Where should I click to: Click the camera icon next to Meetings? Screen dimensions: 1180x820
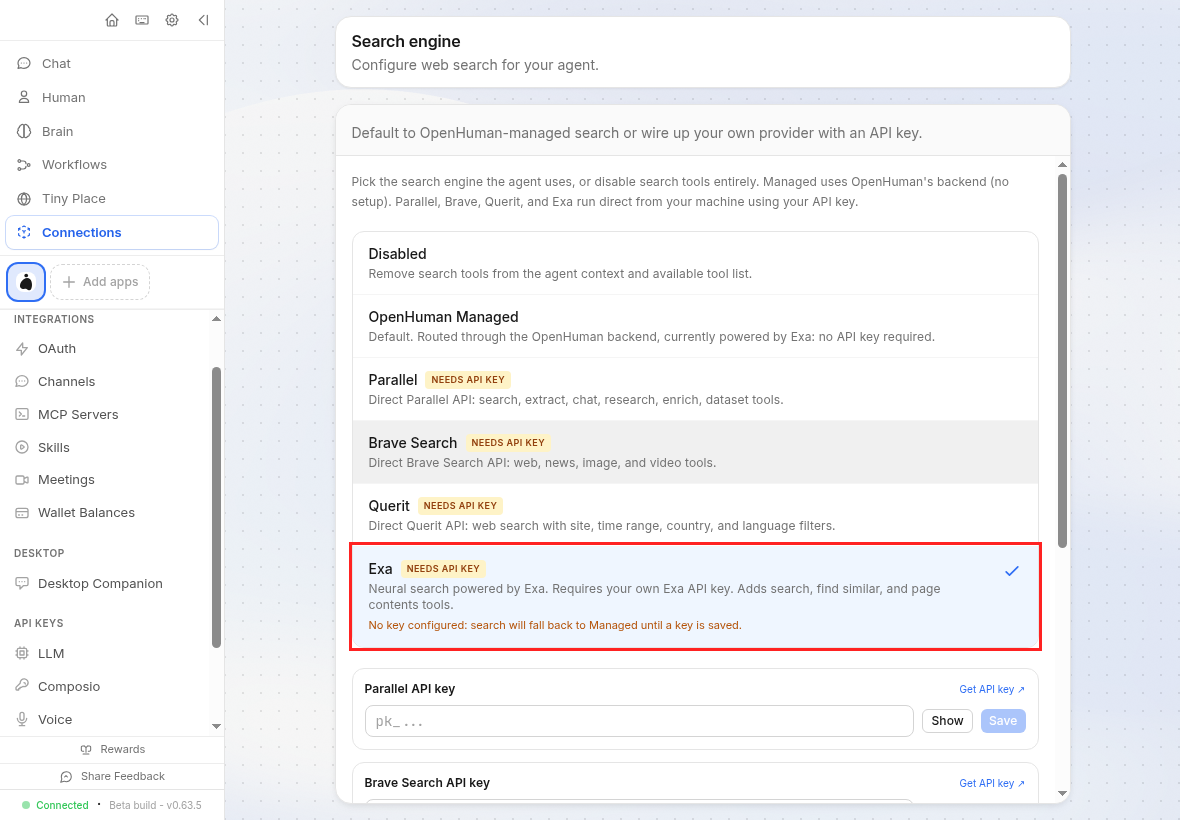[x=22, y=480]
